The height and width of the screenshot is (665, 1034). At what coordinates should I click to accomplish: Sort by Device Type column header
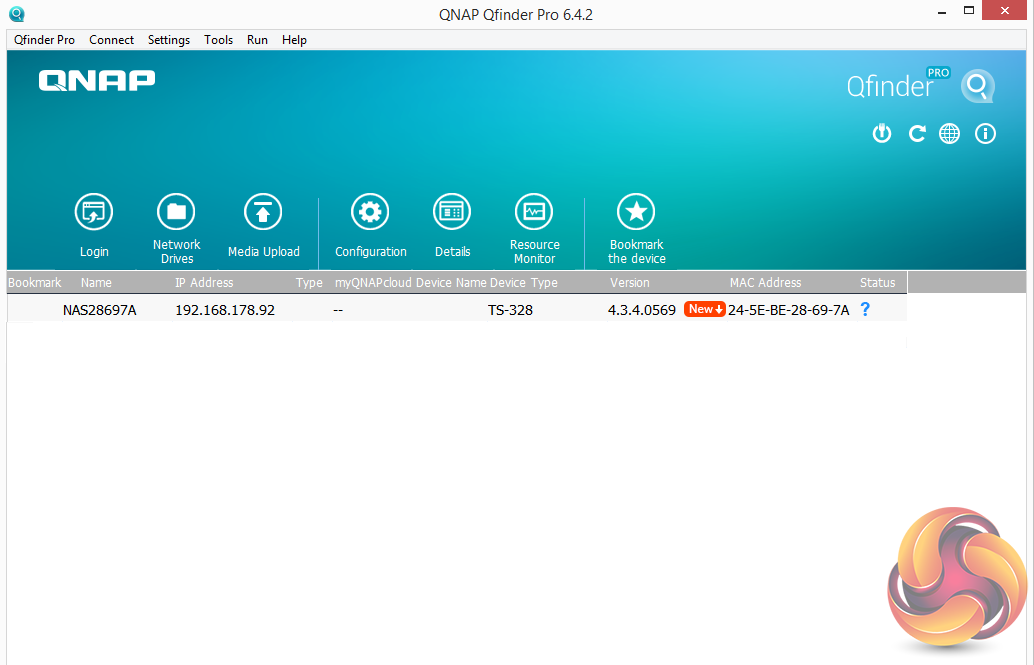pos(524,282)
